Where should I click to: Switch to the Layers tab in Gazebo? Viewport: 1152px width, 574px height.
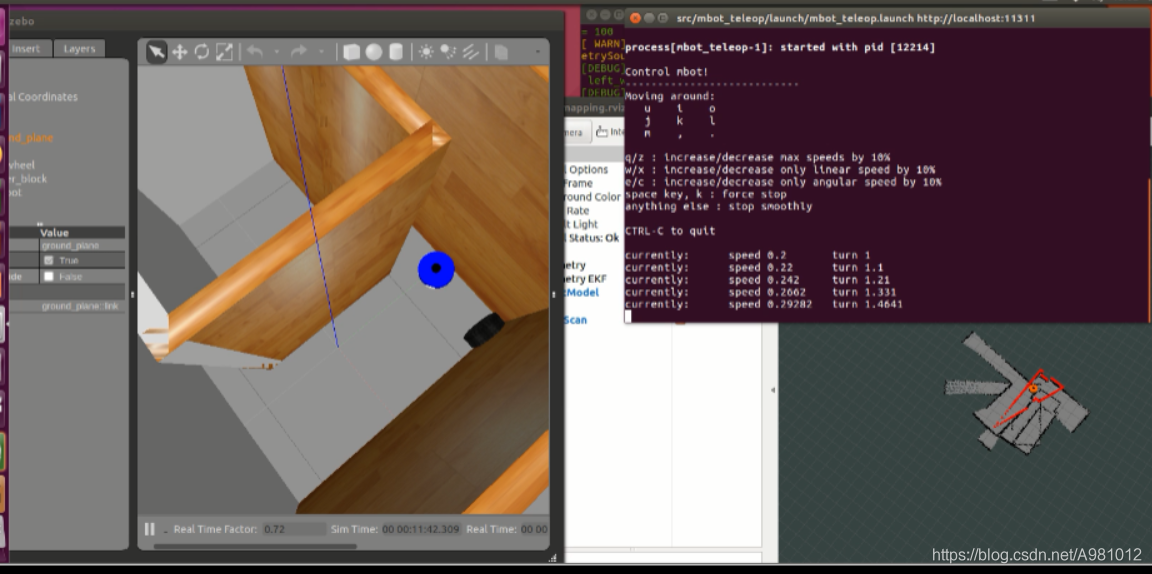pos(79,49)
